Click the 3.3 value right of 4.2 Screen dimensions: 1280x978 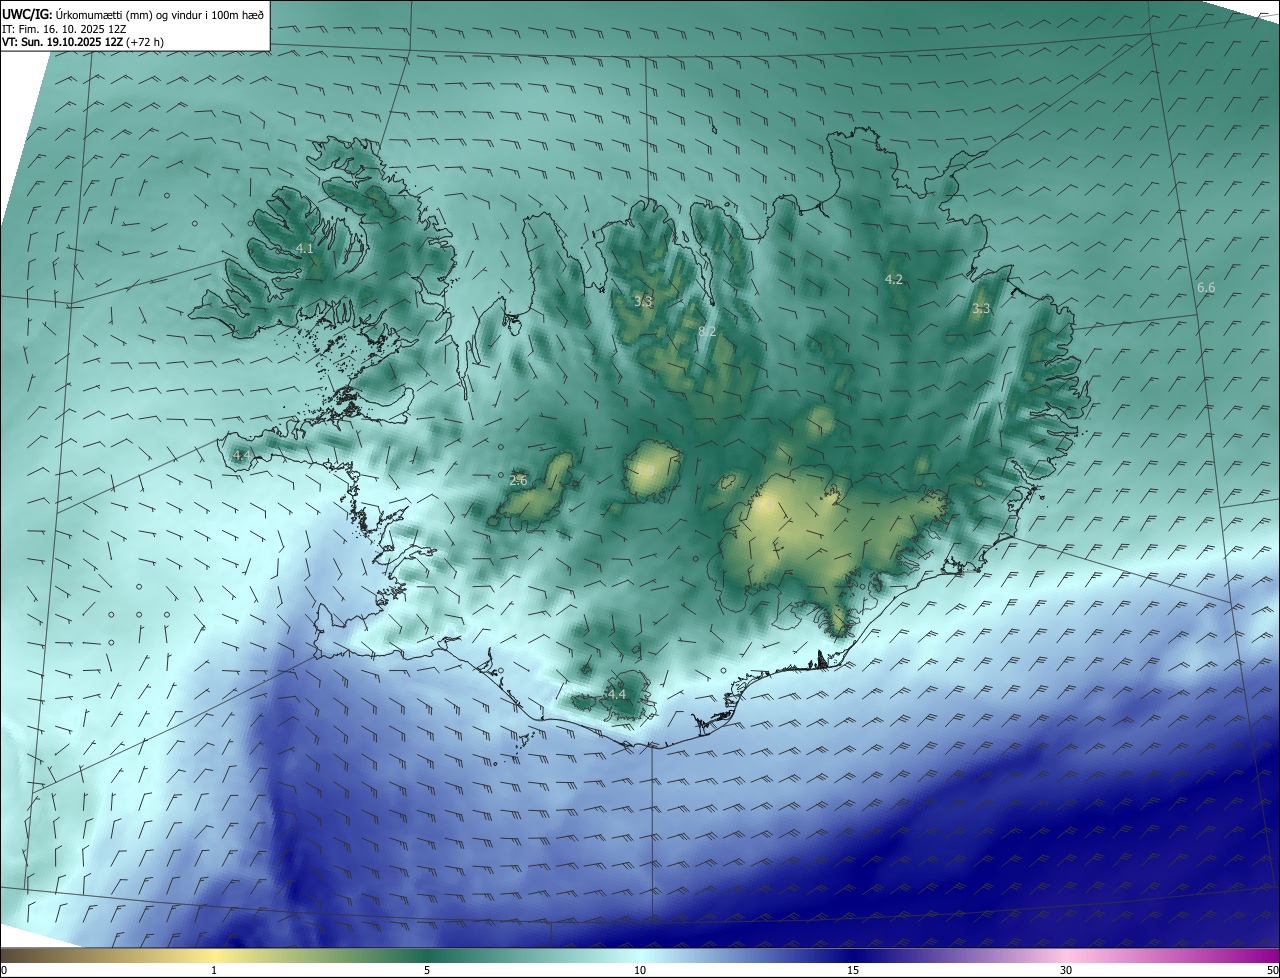pos(981,309)
